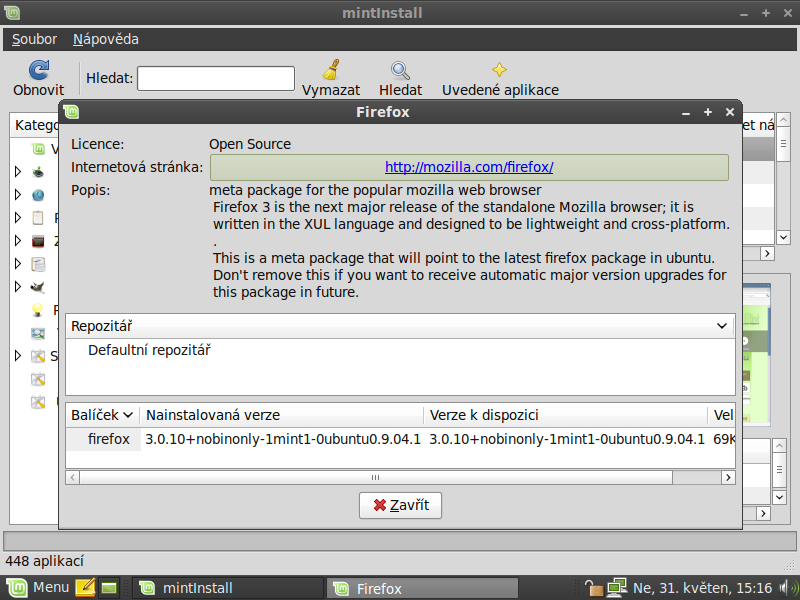Switch to mintInstall in the taskbar
Image resolution: width=800 pixels, height=600 pixels.
coord(228,588)
